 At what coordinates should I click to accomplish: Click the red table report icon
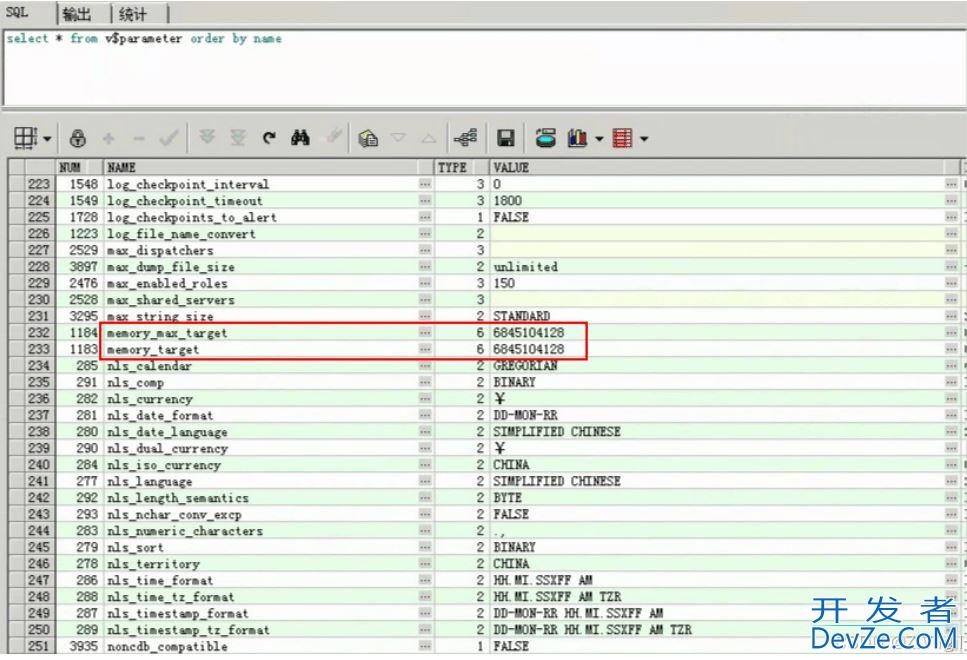pyautogui.click(x=622, y=138)
